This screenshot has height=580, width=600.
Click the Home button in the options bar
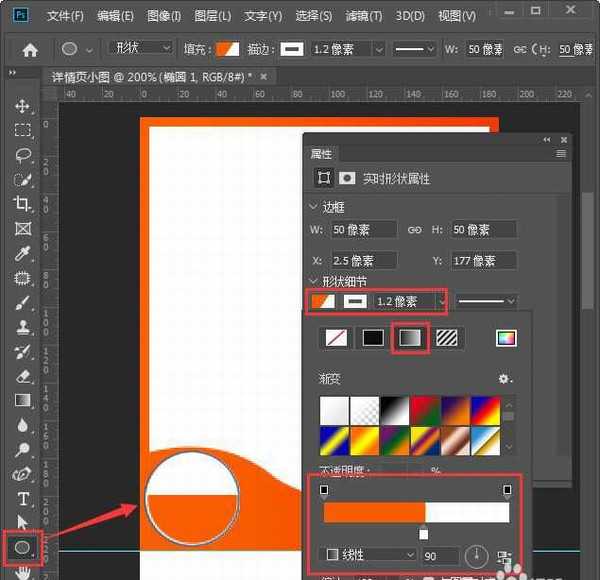tap(30, 49)
